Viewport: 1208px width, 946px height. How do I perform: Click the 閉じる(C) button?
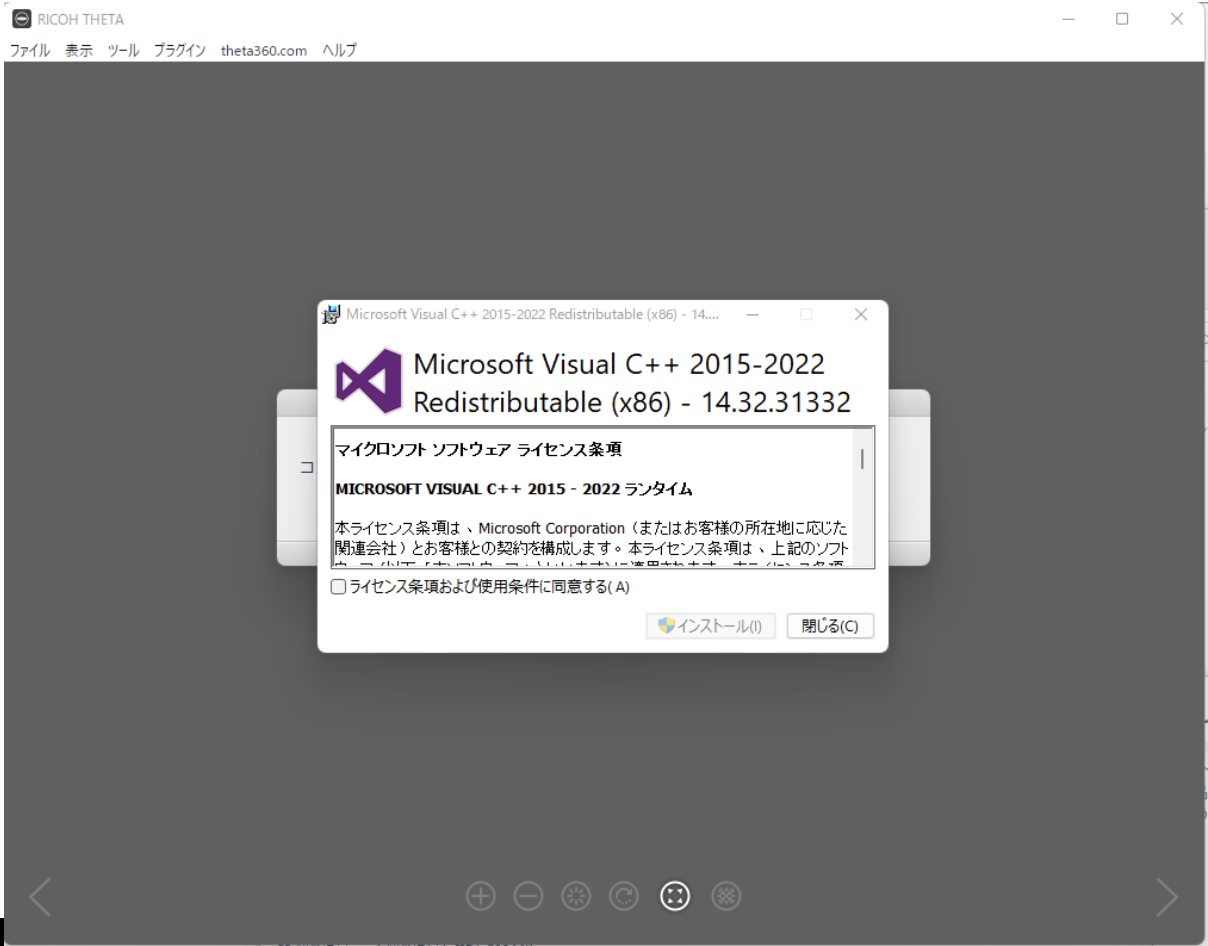click(830, 626)
